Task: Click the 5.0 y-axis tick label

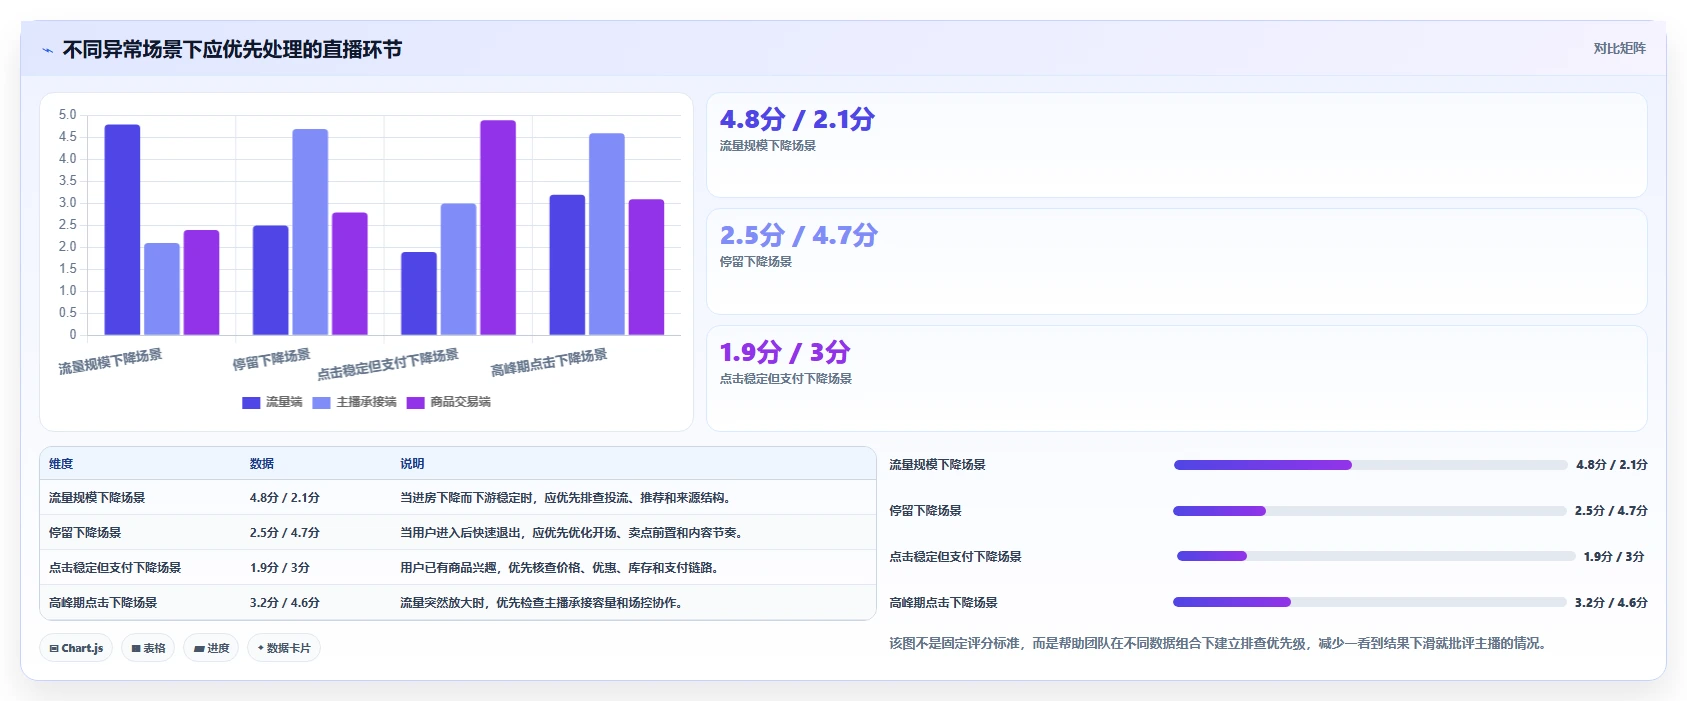Action: 67,115
